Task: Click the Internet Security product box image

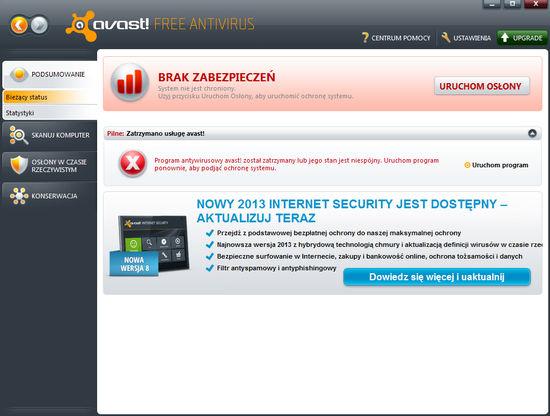Action: (150, 246)
